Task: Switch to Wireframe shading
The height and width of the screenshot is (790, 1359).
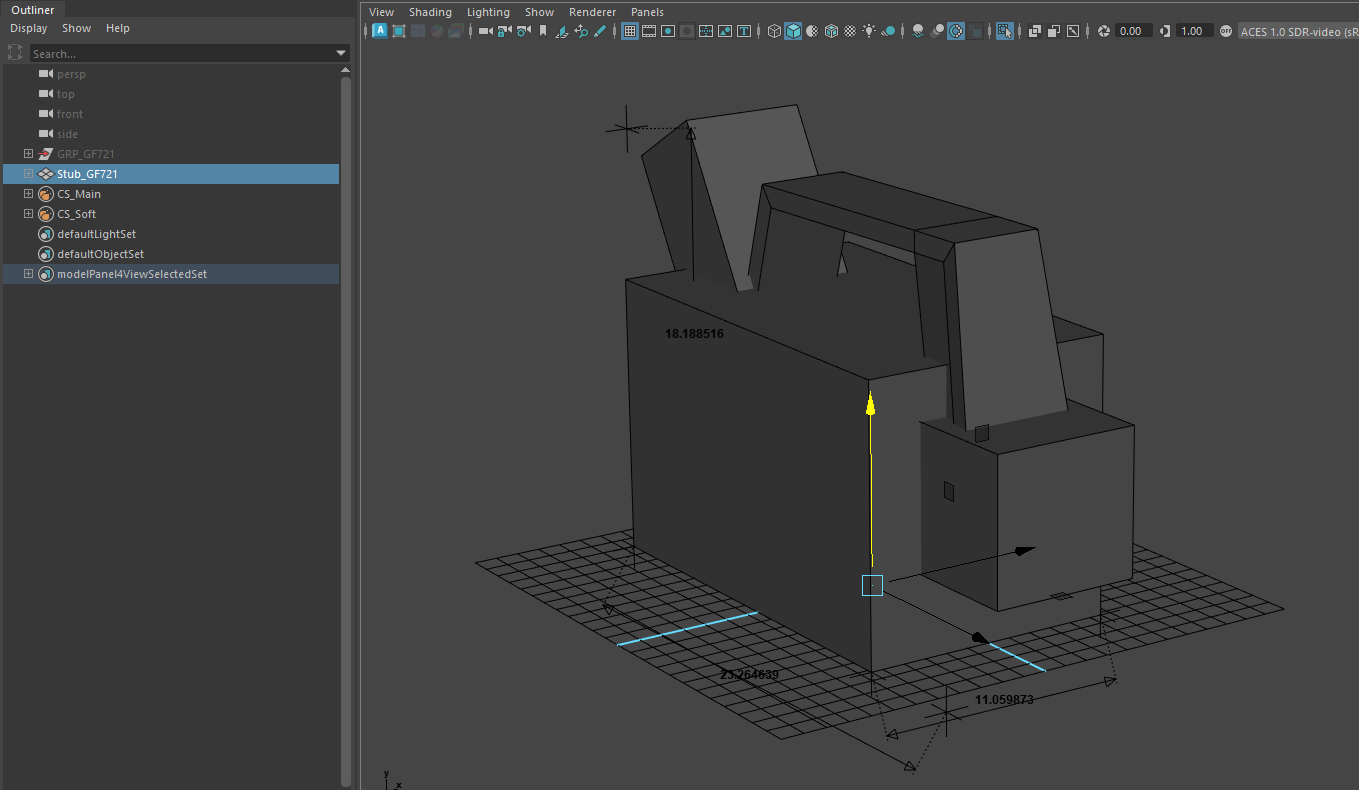Action: click(774, 31)
